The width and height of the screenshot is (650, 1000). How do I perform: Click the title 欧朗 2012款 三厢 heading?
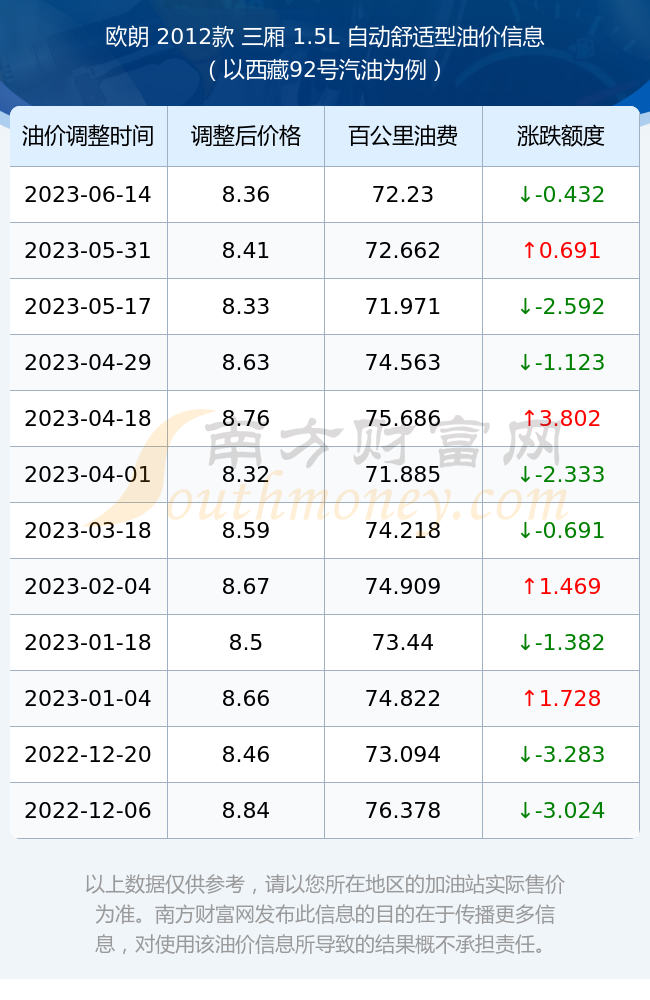coord(325,36)
